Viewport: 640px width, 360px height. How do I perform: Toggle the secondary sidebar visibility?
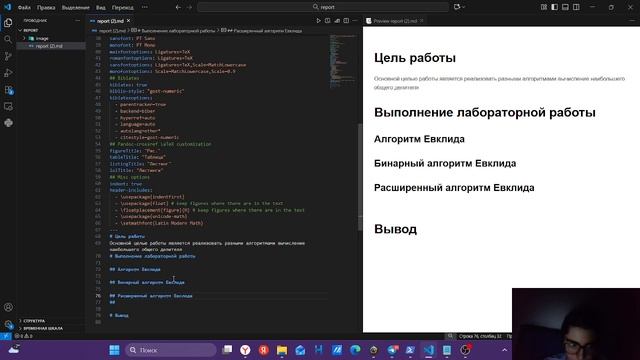576,7
